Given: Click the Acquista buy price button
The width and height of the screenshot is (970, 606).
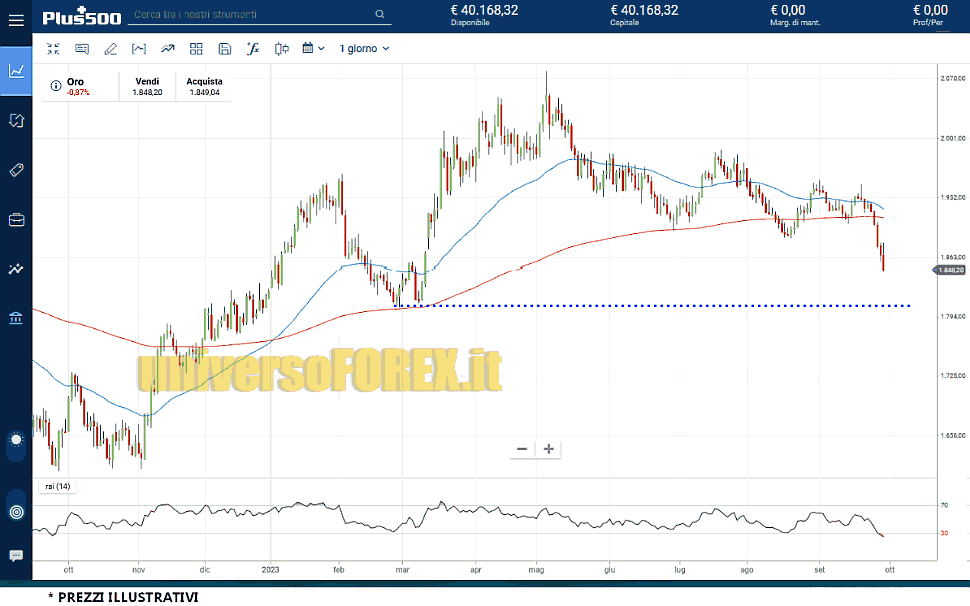Looking at the screenshot, I should (x=204, y=87).
